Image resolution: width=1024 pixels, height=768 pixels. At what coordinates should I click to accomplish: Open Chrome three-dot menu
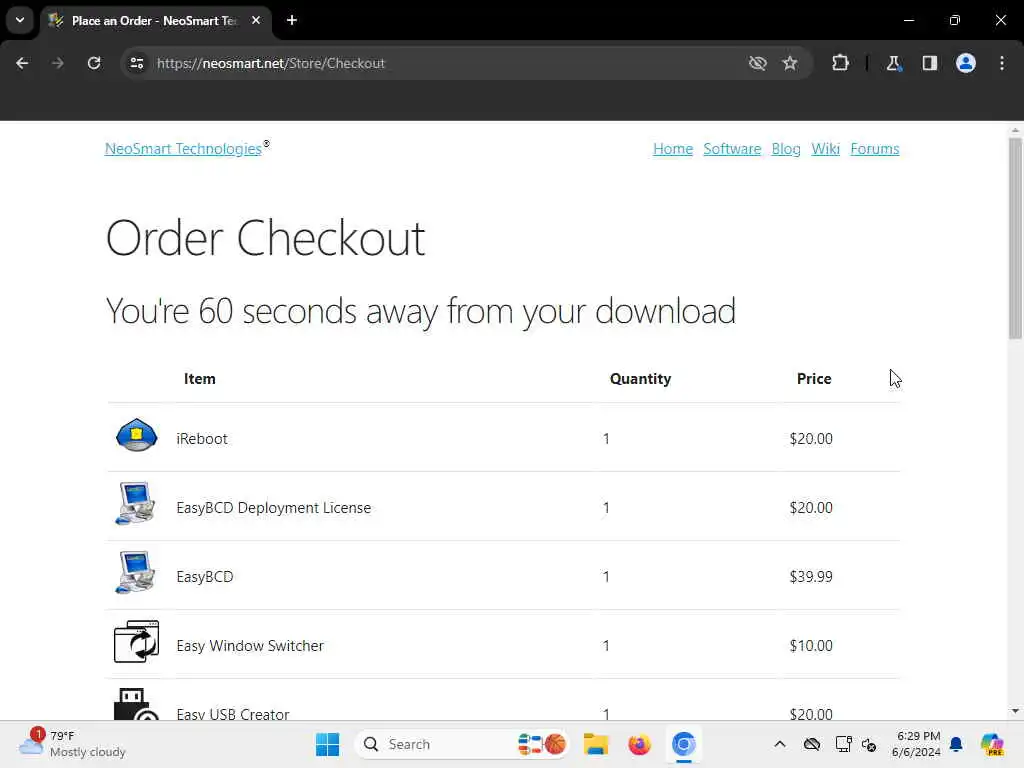[x=1002, y=63]
